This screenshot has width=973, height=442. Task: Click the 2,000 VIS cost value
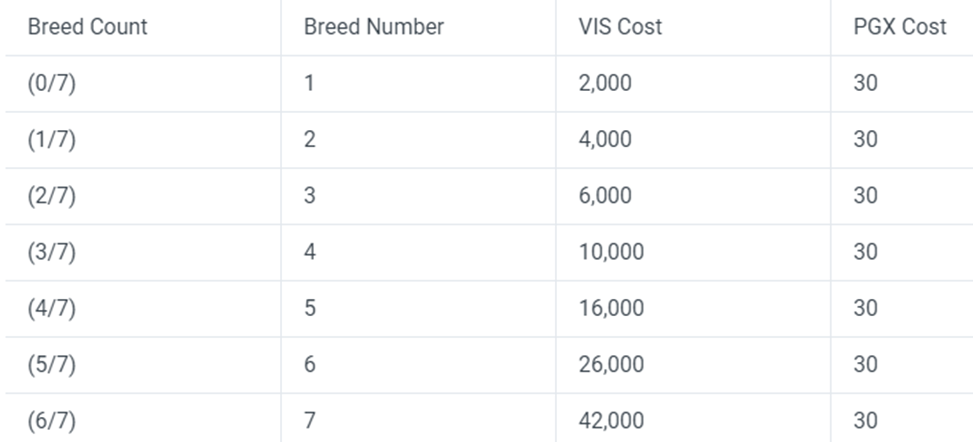click(605, 84)
